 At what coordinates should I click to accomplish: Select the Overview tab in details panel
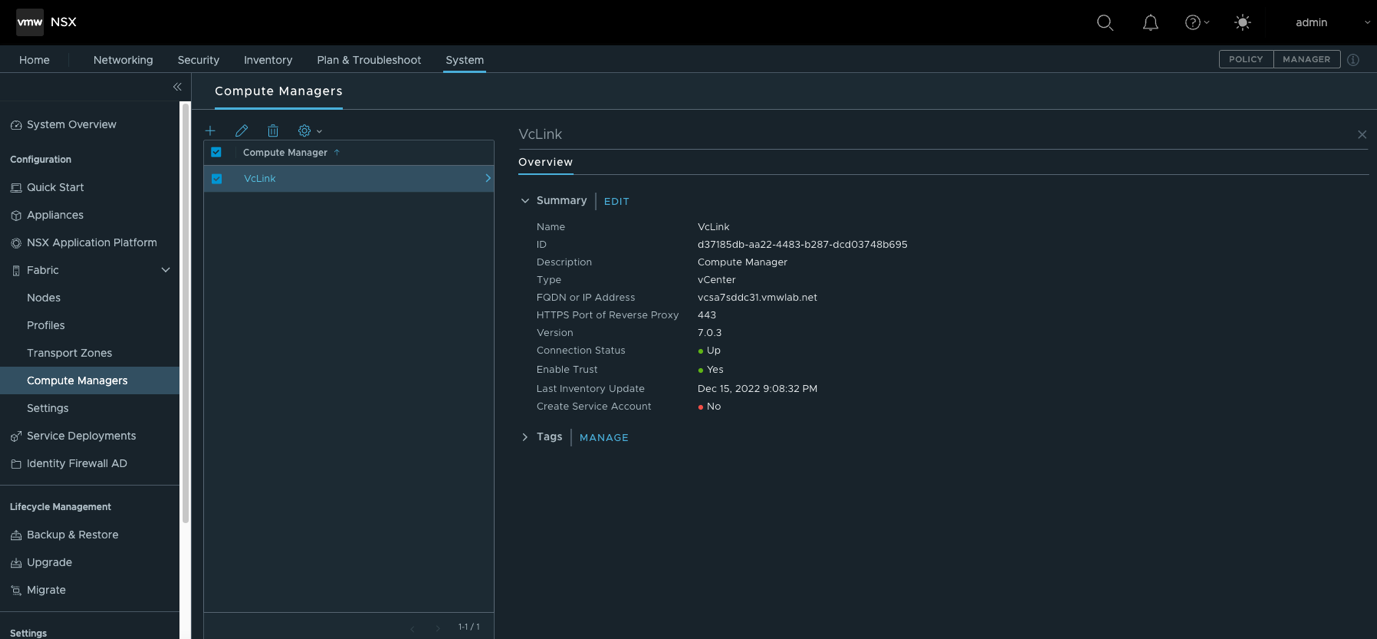tap(545, 162)
